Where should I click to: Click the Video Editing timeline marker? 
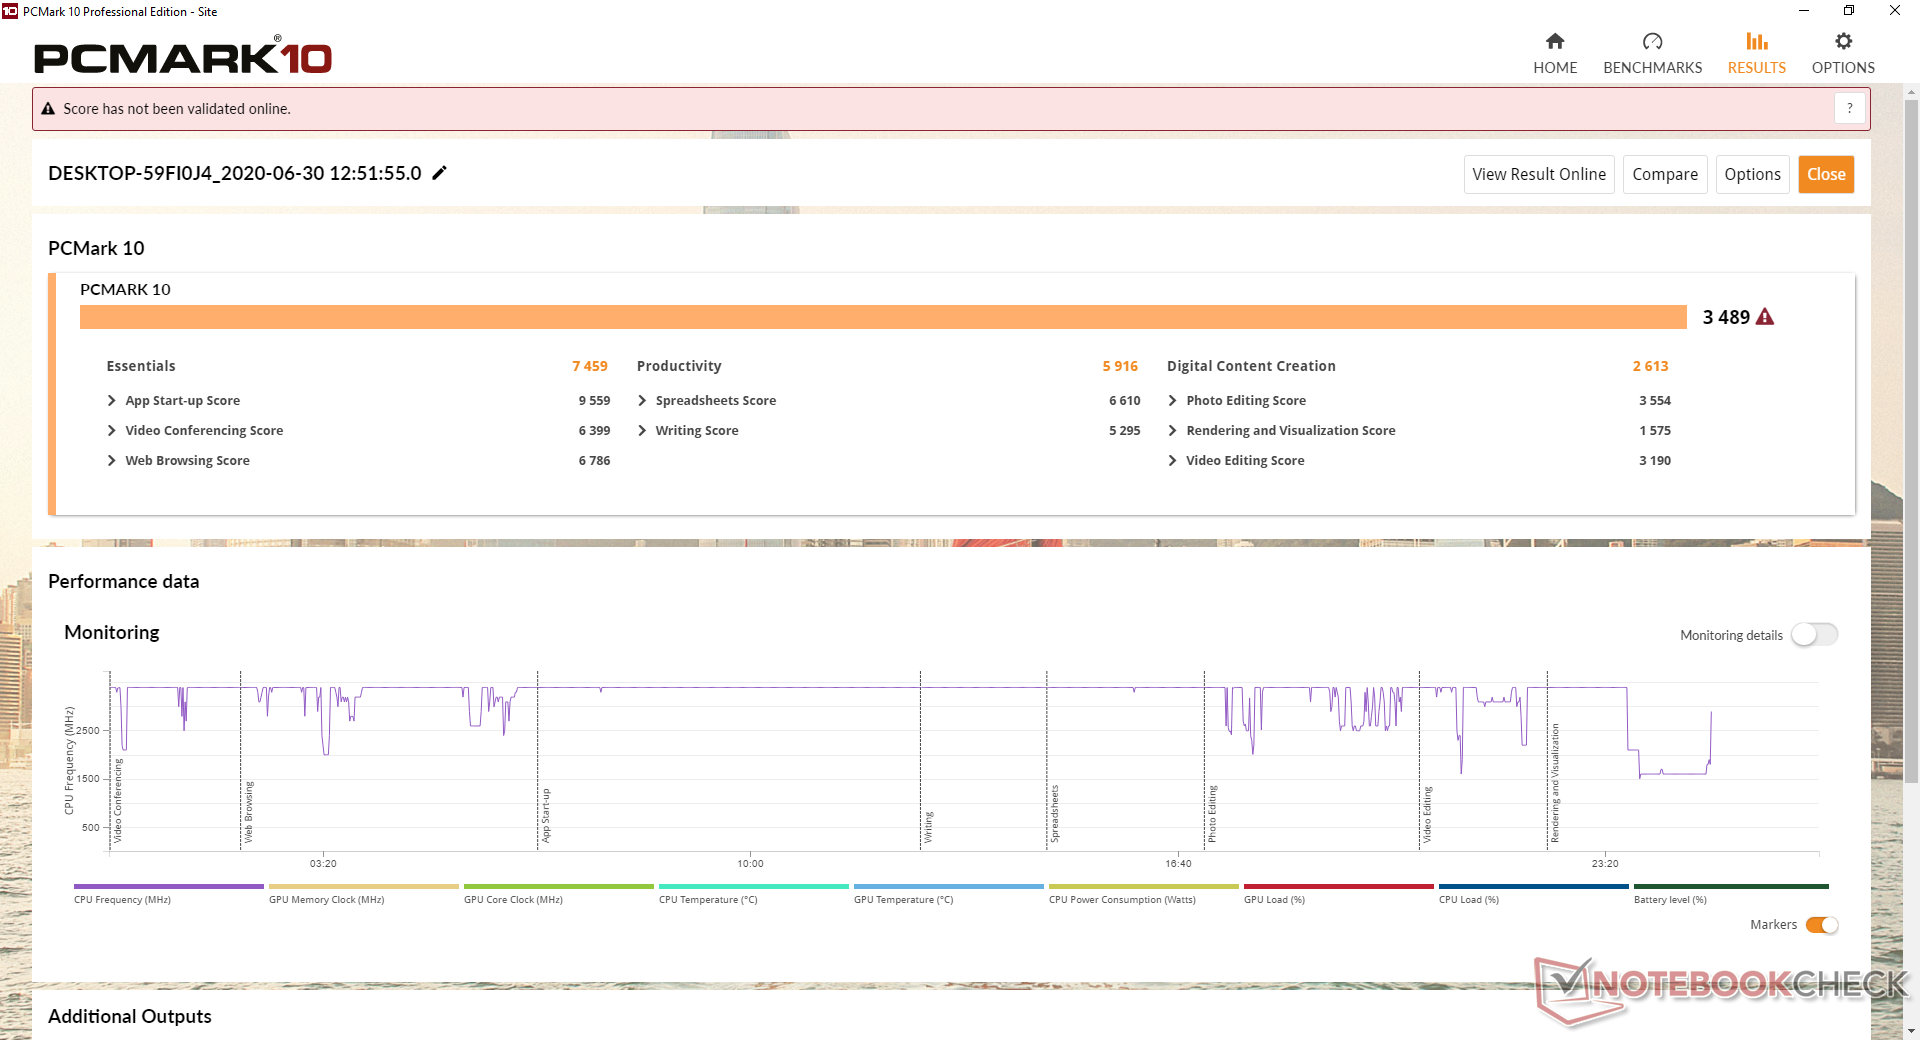point(1427,814)
